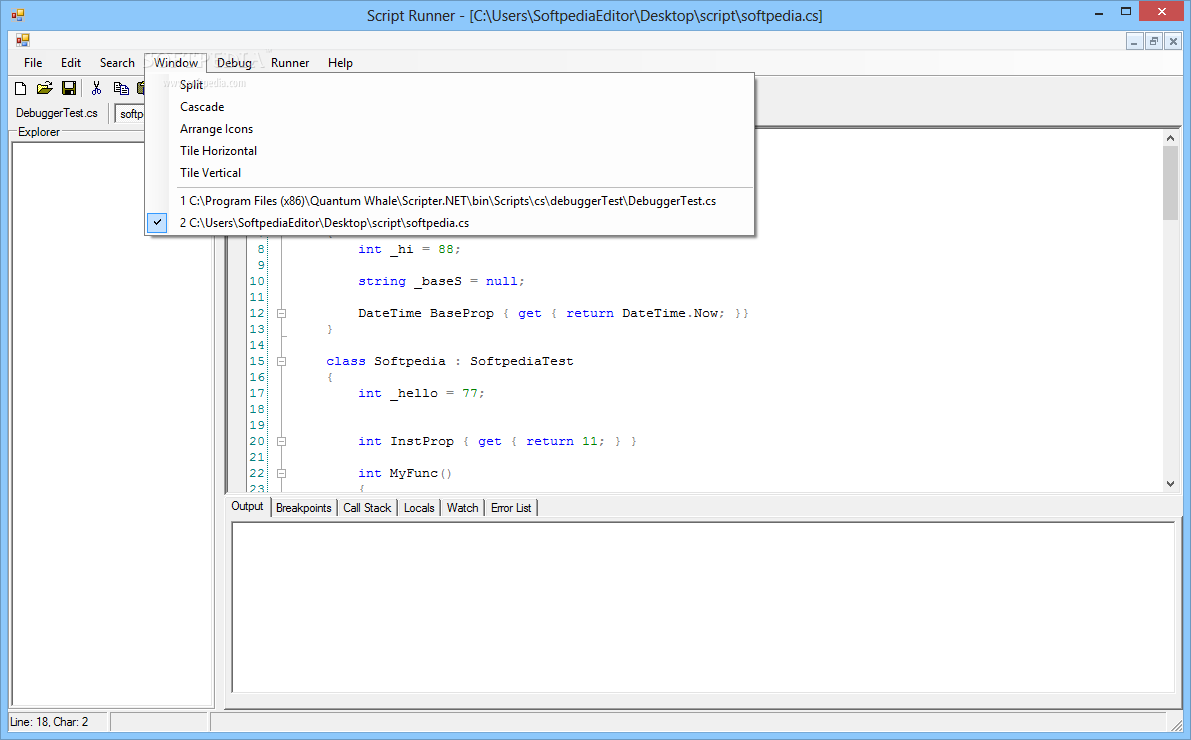This screenshot has height=740, width=1191.
Task: Open the Search menu
Action: [x=117, y=63]
